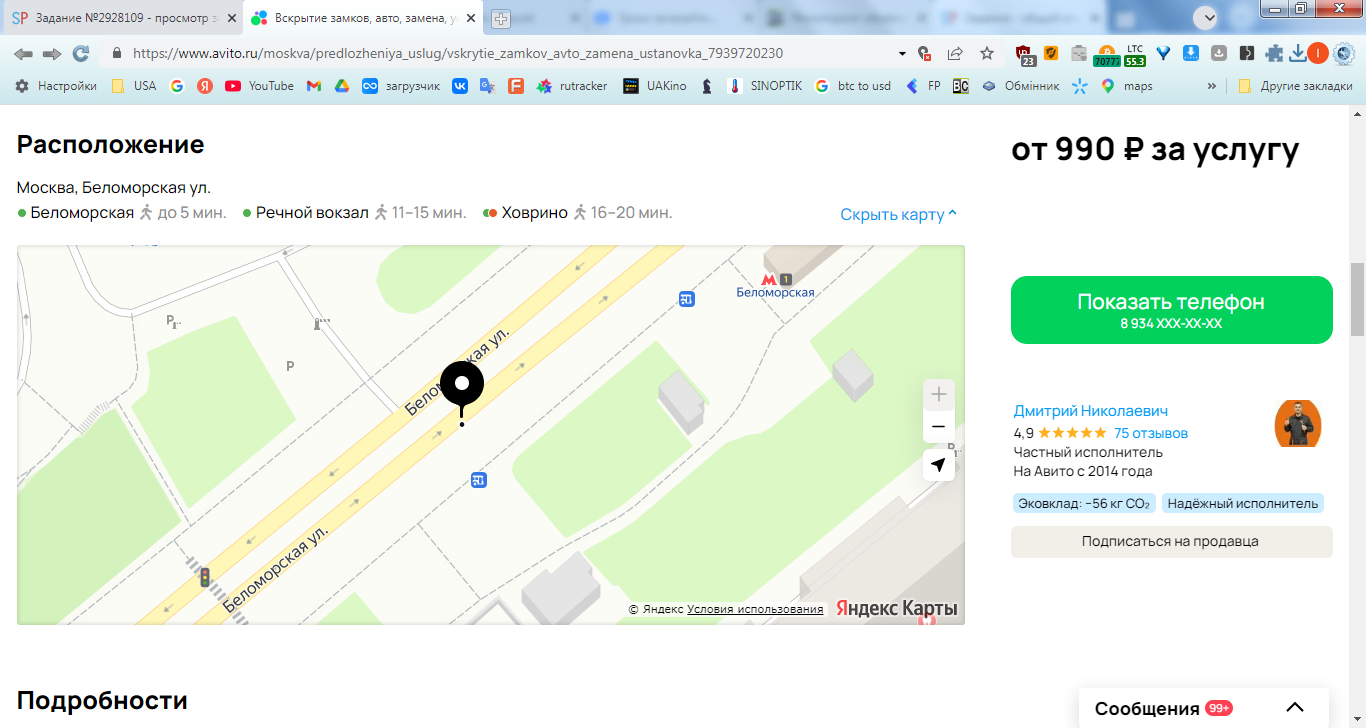
Task: Click the Речной вокзал metro text
Action: click(x=312, y=212)
